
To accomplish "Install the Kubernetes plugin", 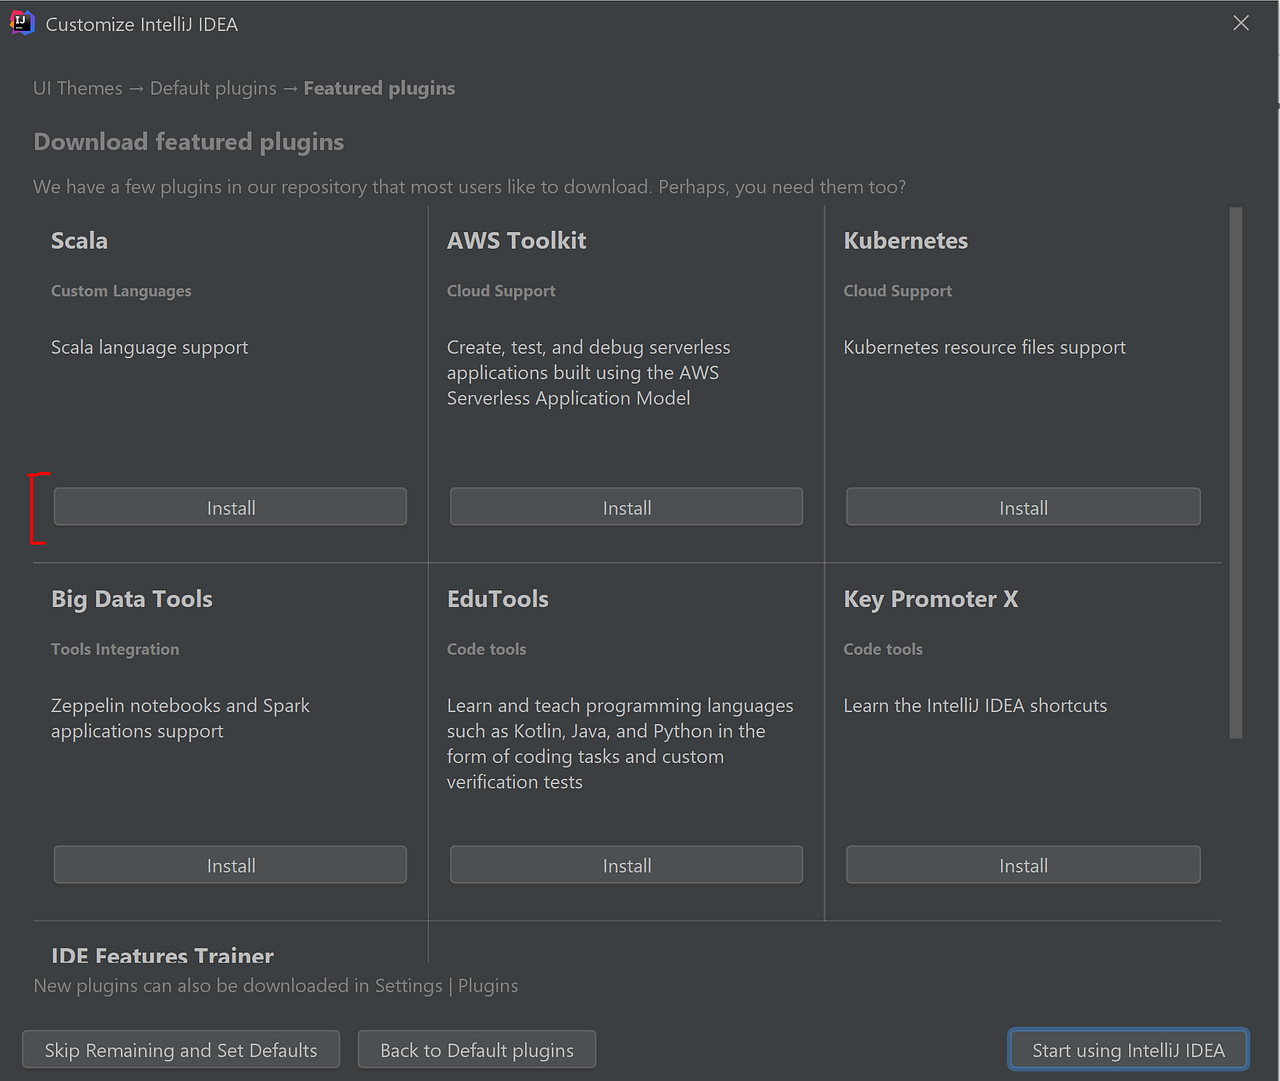I will click(1022, 507).
